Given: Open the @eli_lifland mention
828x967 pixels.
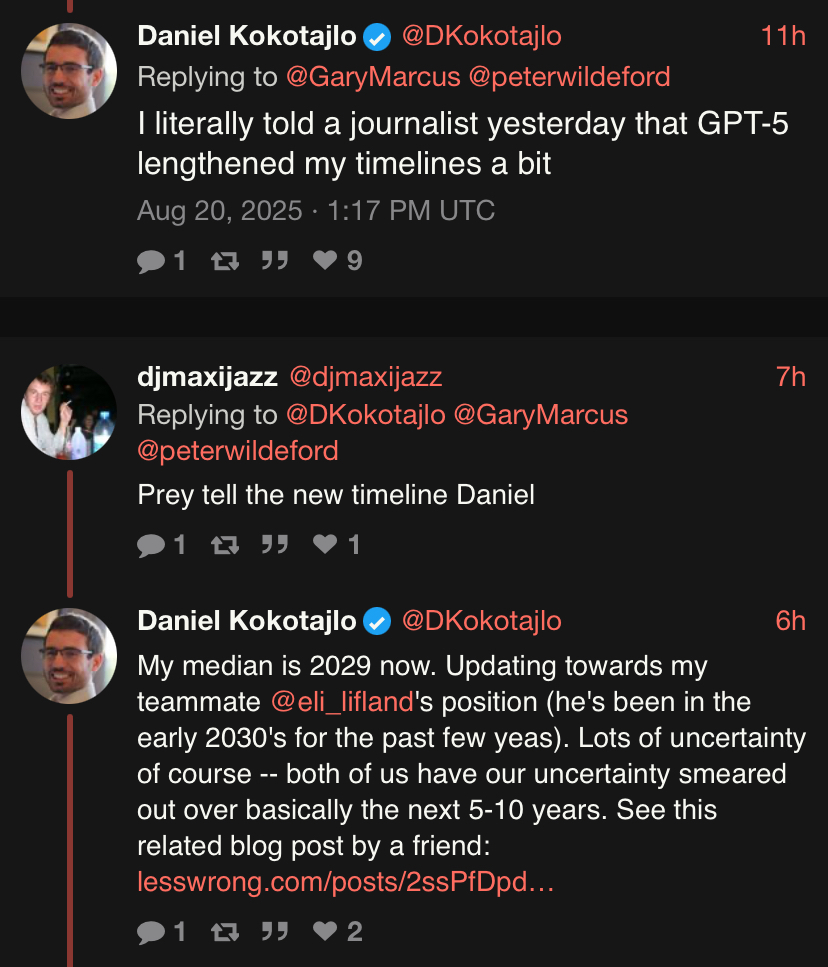Looking at the screenshot, I should pos(341,702).
